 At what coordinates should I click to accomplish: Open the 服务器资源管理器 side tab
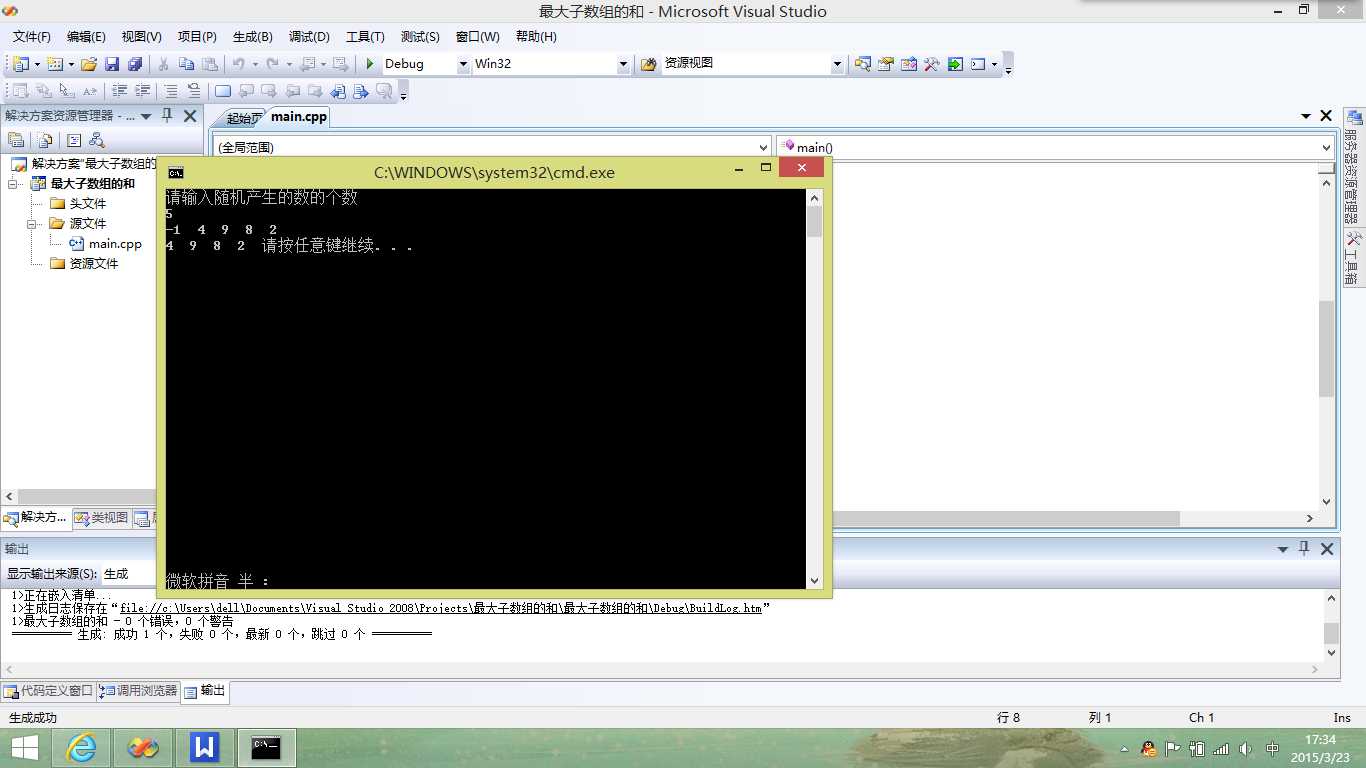pos(1352,166)
